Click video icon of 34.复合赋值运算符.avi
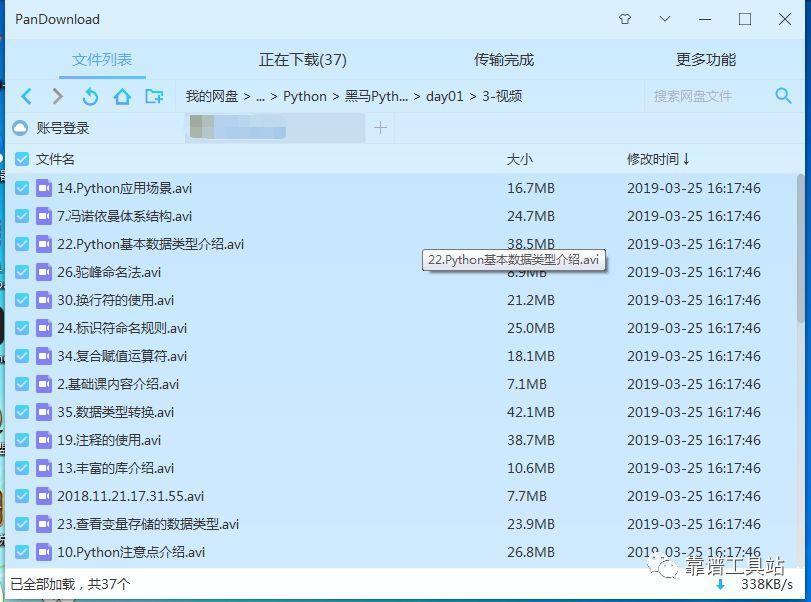811x602 pixels. click(44, 356)
